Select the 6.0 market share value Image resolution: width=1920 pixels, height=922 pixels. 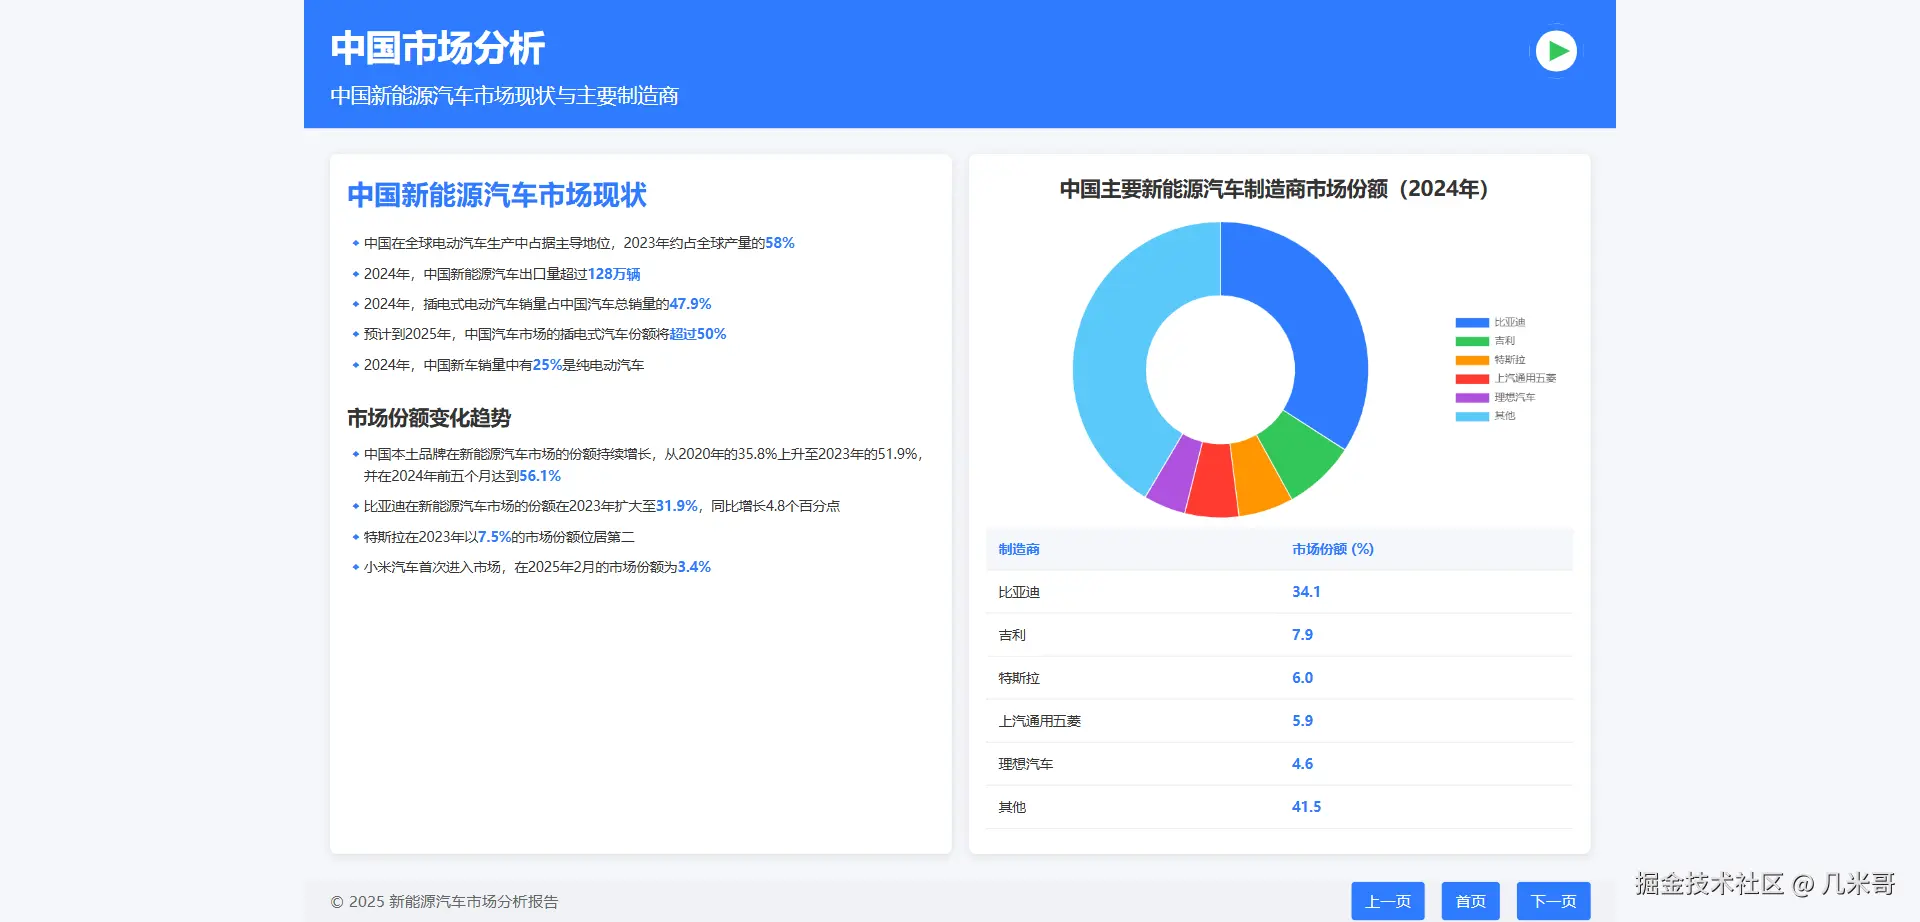[x=1302, y=678]
